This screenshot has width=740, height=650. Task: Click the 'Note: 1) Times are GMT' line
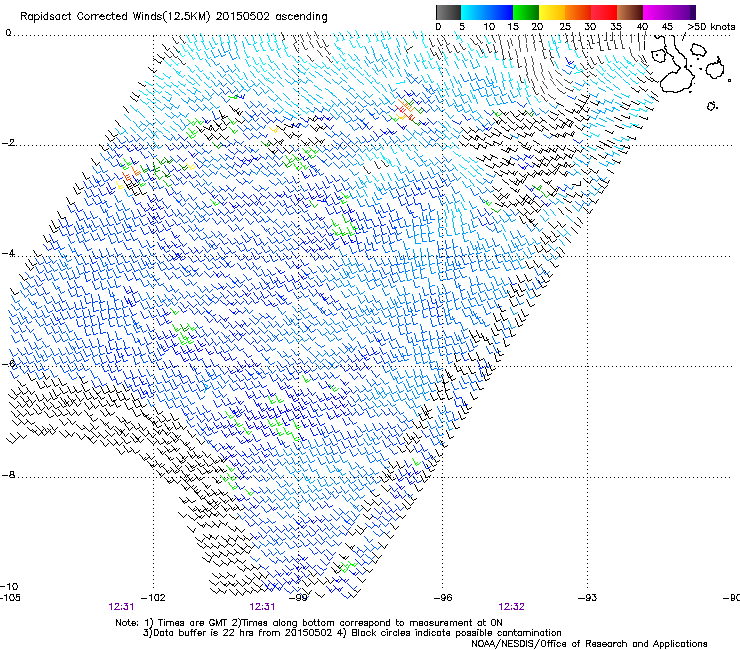[309, 623]
